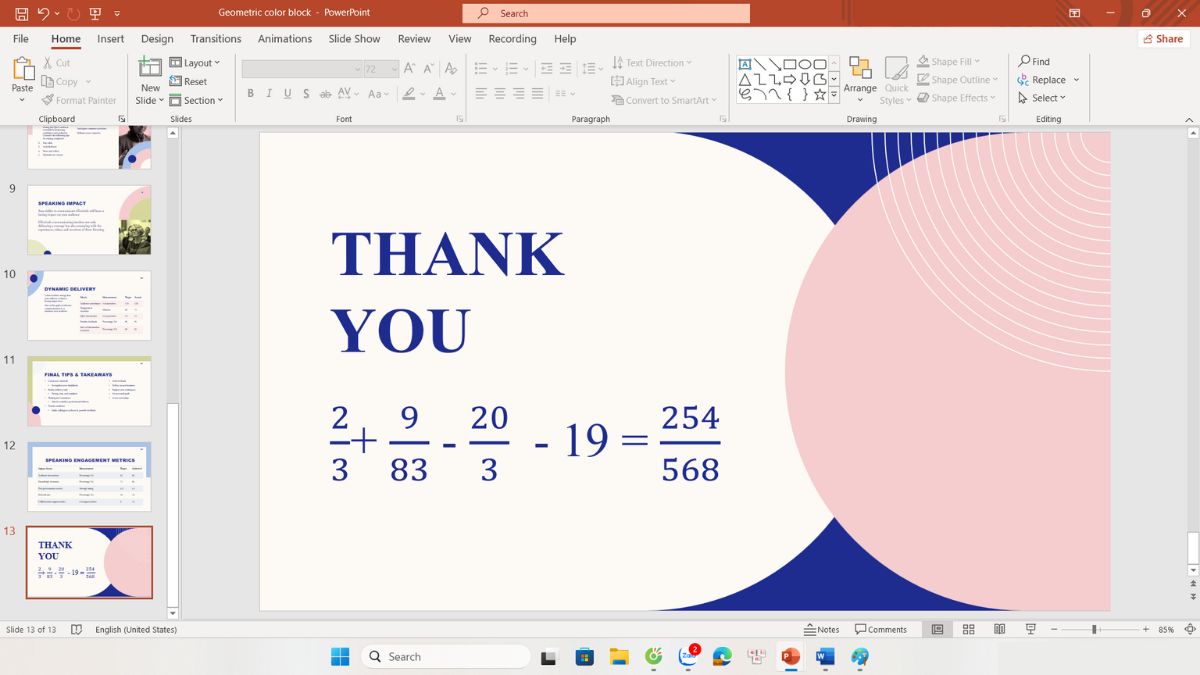This screenshot has width=1200, height=675.
Task: Click the Cut scissors button
Action: [x=56, y=62]
